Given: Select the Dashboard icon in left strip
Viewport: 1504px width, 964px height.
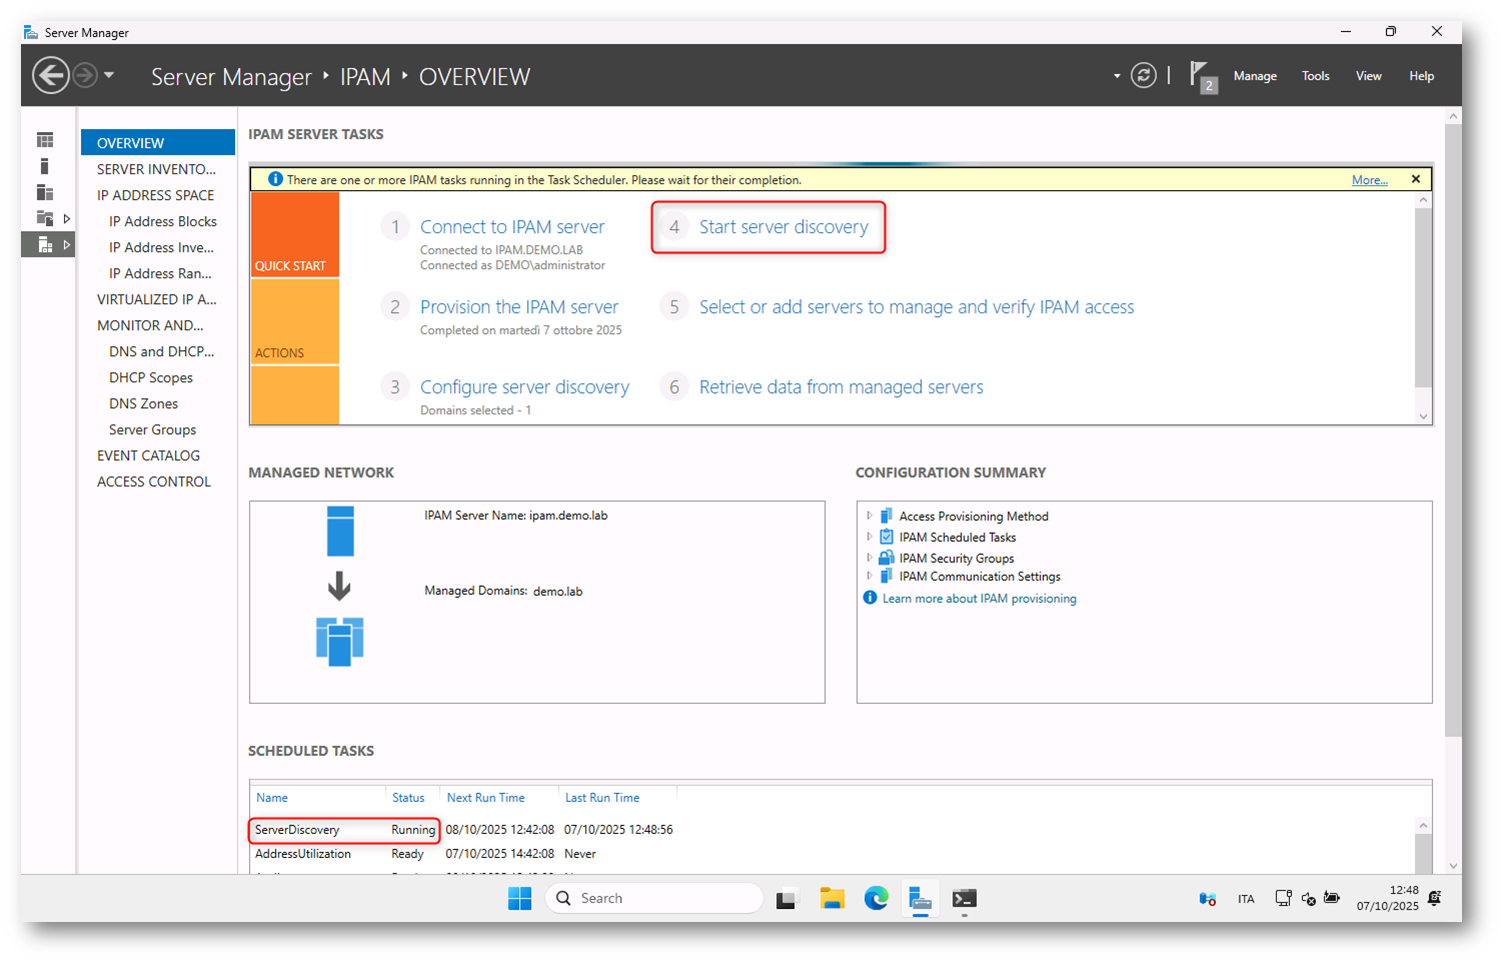Looking at the screenshot, I should pos(45,140).
